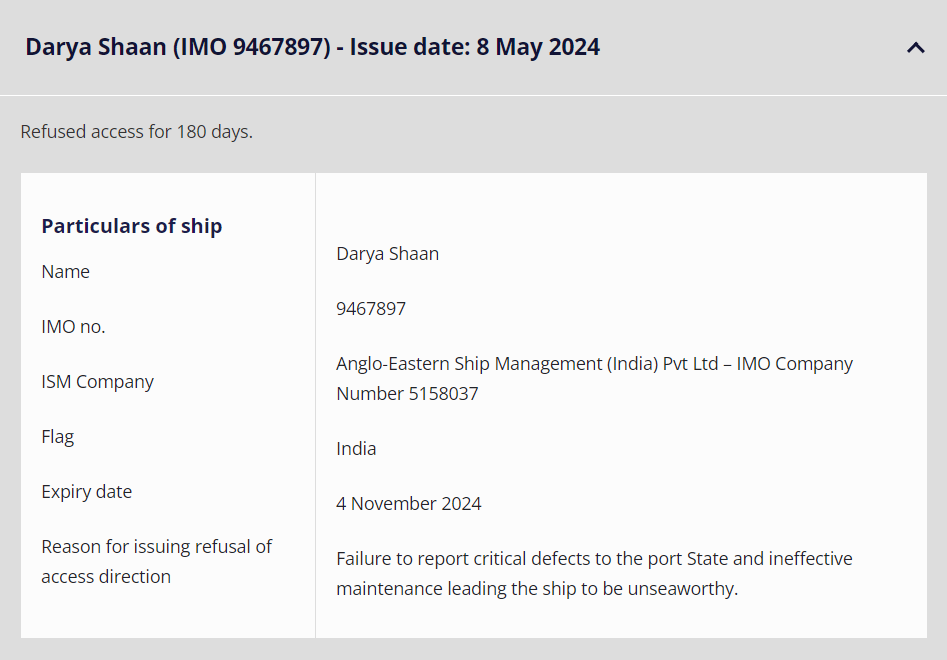Click the accordion header title with issue date
The width and height of the screenshot is (947, 660).
pyautogui.click(x=312, y=47)
